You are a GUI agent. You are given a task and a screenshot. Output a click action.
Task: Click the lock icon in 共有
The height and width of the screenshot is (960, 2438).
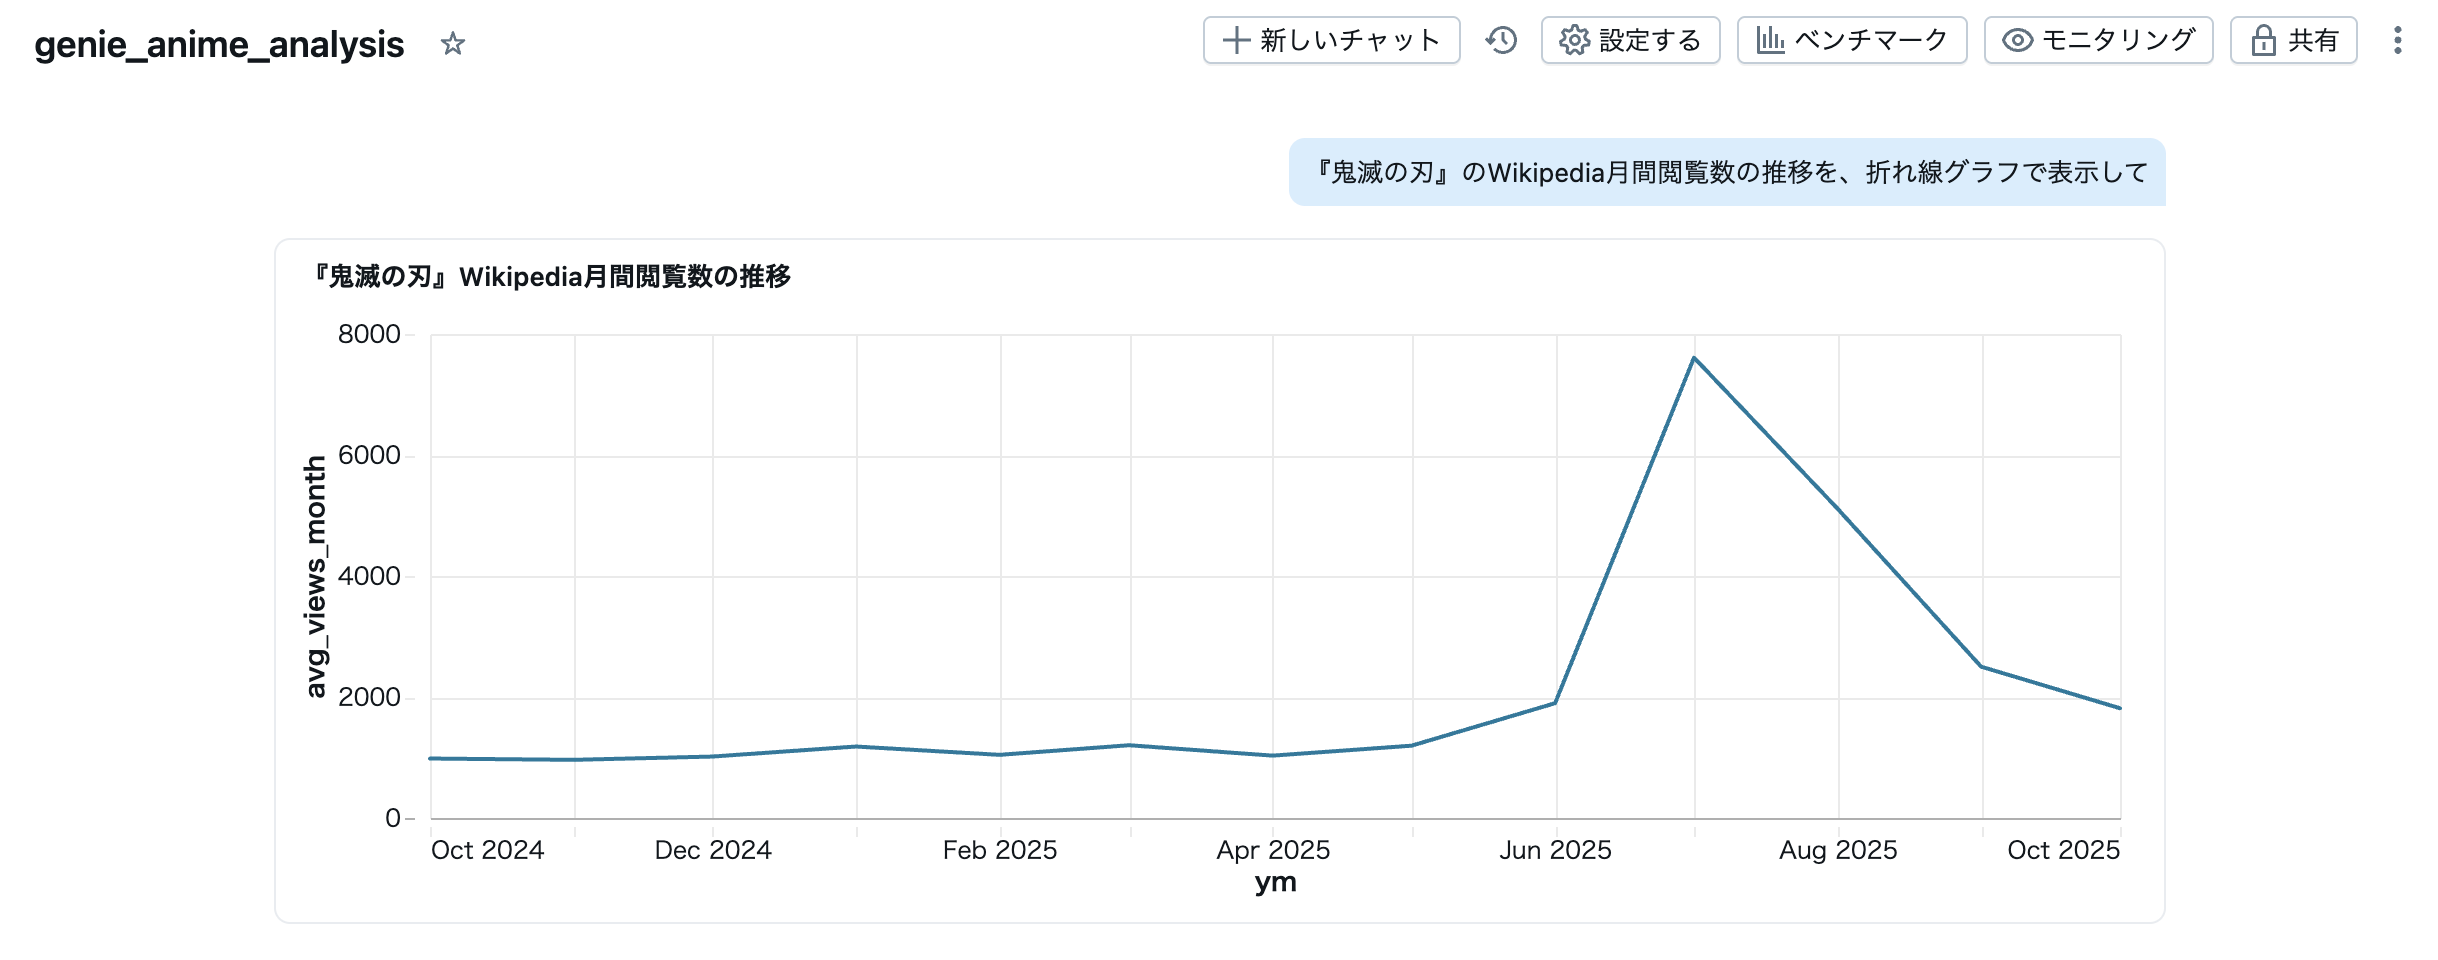(2263, 40)
